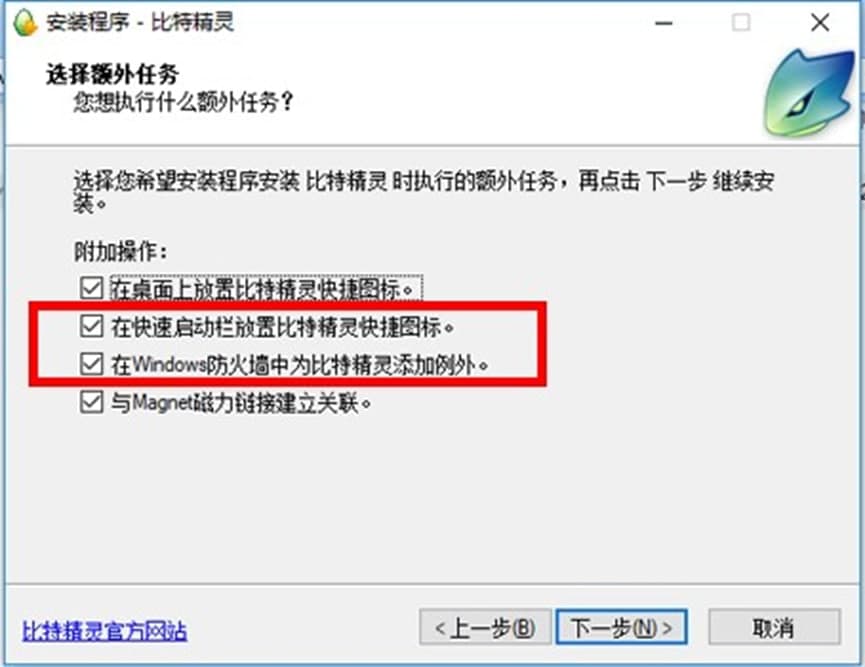This screenshot has width=865, height=667.
Task: Close the 比特精灵 installer window
Action: click(820, 23)
